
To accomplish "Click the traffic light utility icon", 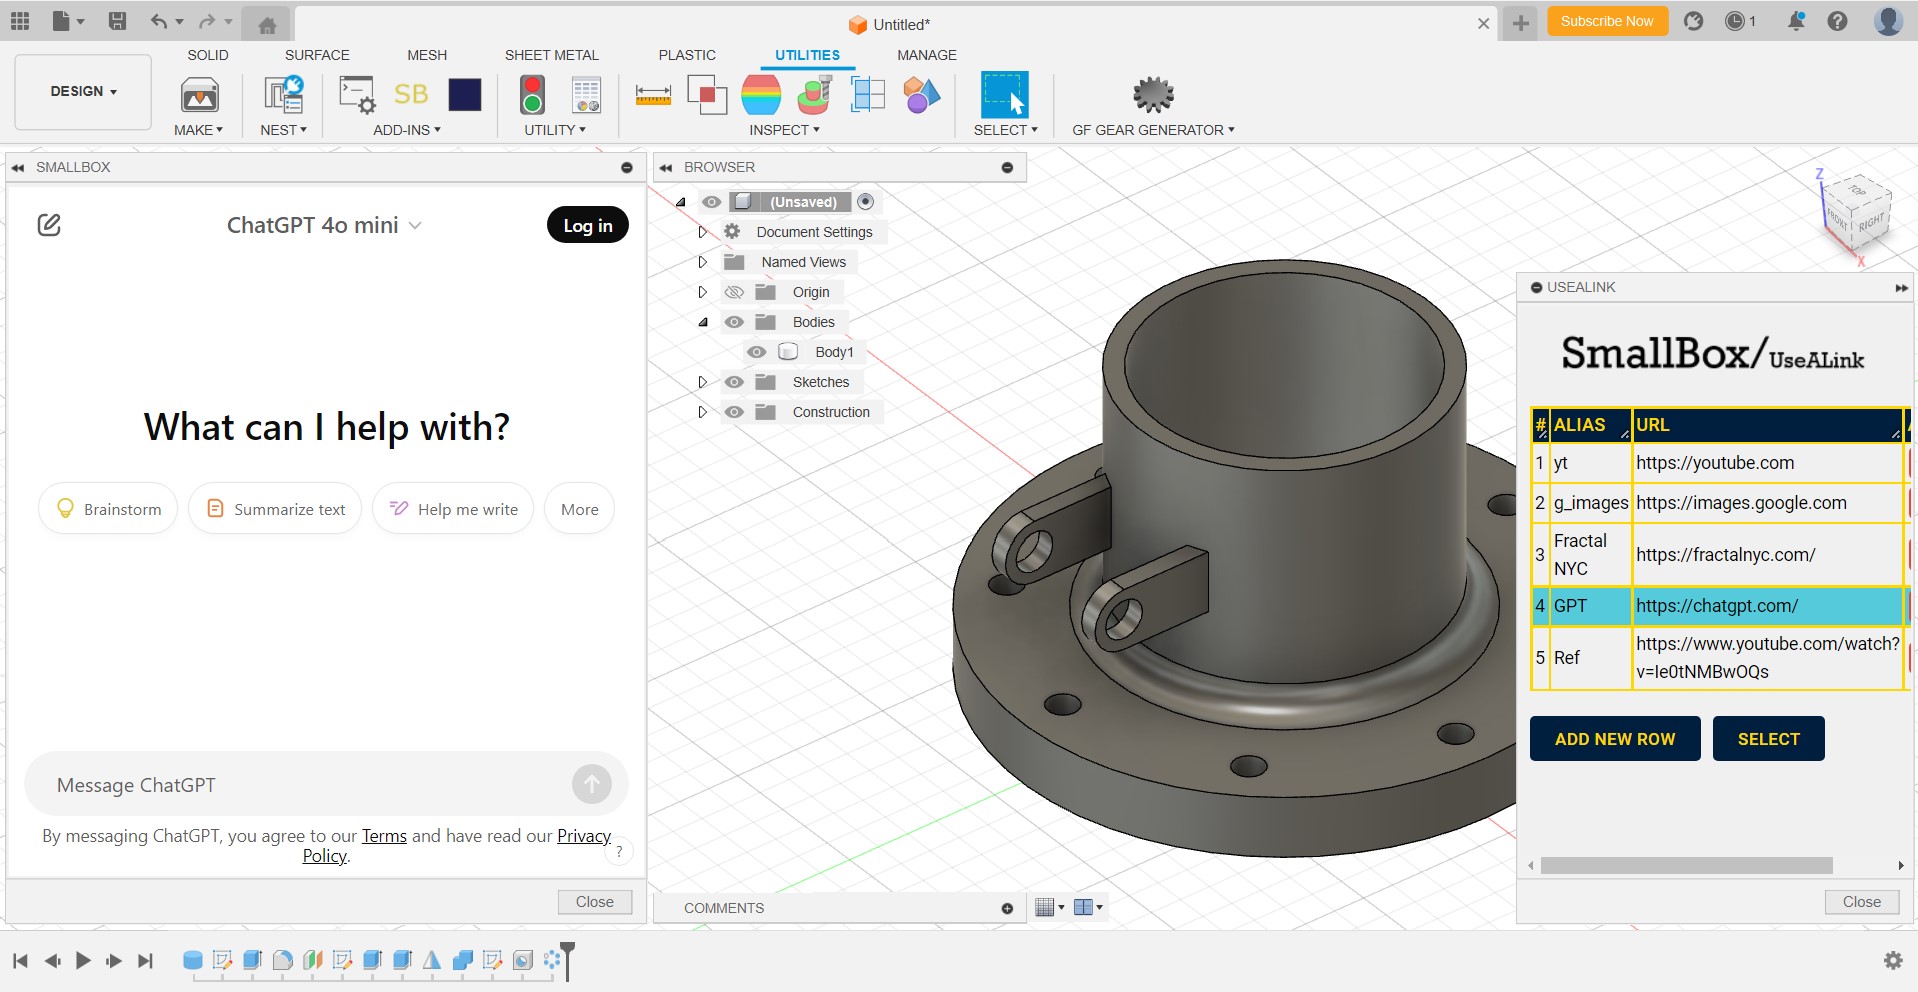I will click(x=532, y=96).
